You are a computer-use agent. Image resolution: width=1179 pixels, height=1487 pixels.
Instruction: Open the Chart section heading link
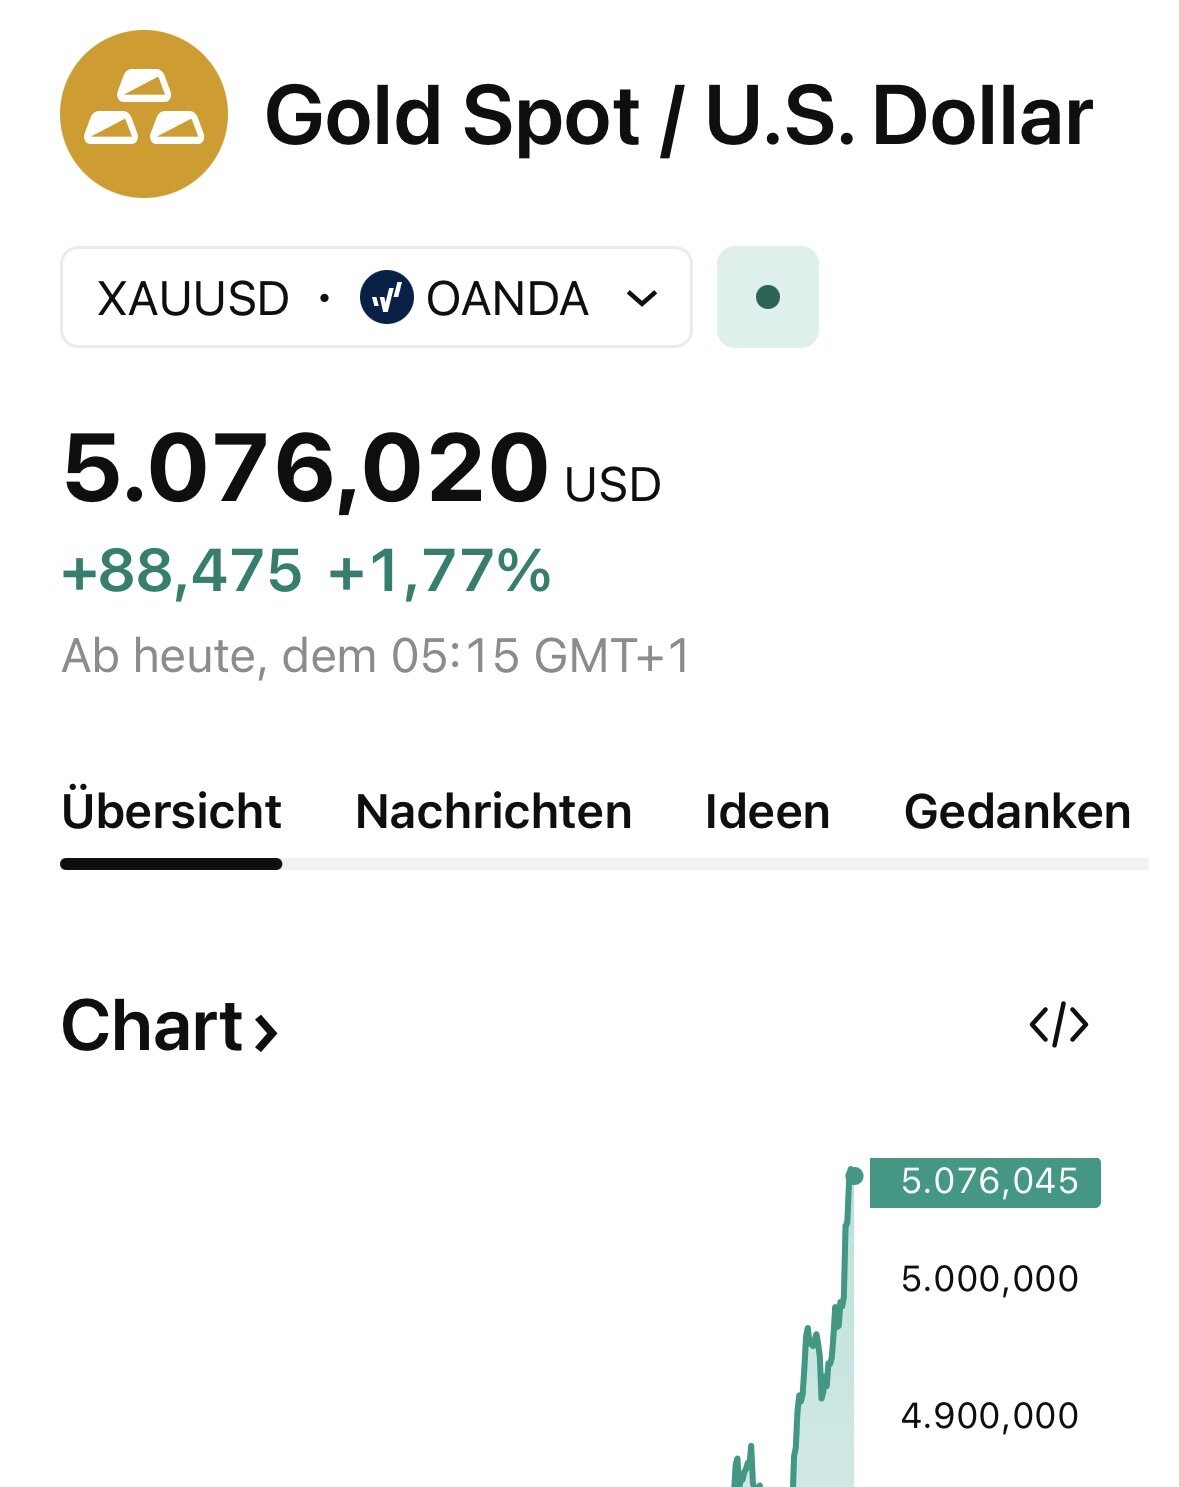pyautogui.click(x=152, y=1026)
